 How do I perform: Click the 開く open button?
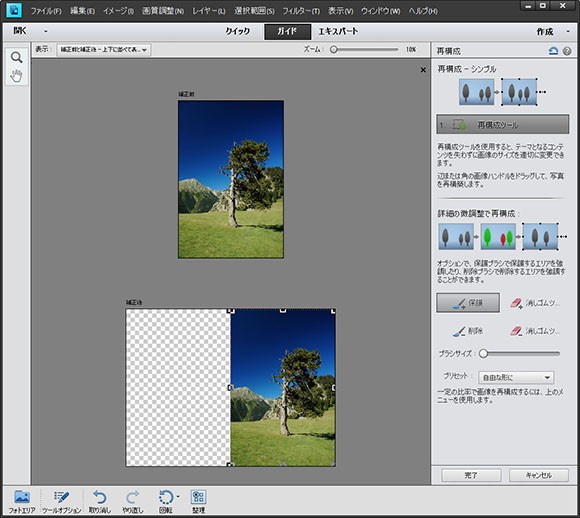20,31
